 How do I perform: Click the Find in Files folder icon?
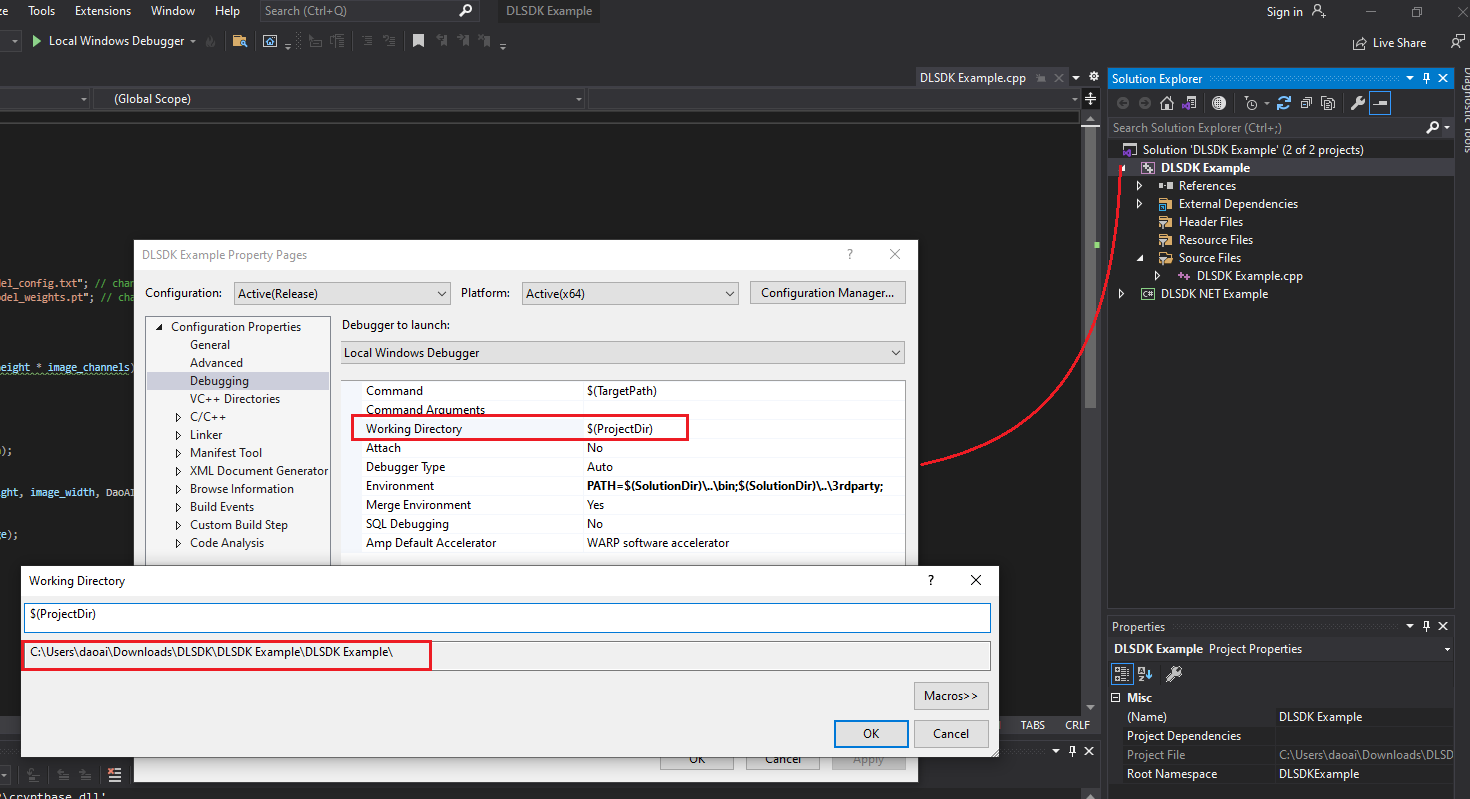point(240,41)
